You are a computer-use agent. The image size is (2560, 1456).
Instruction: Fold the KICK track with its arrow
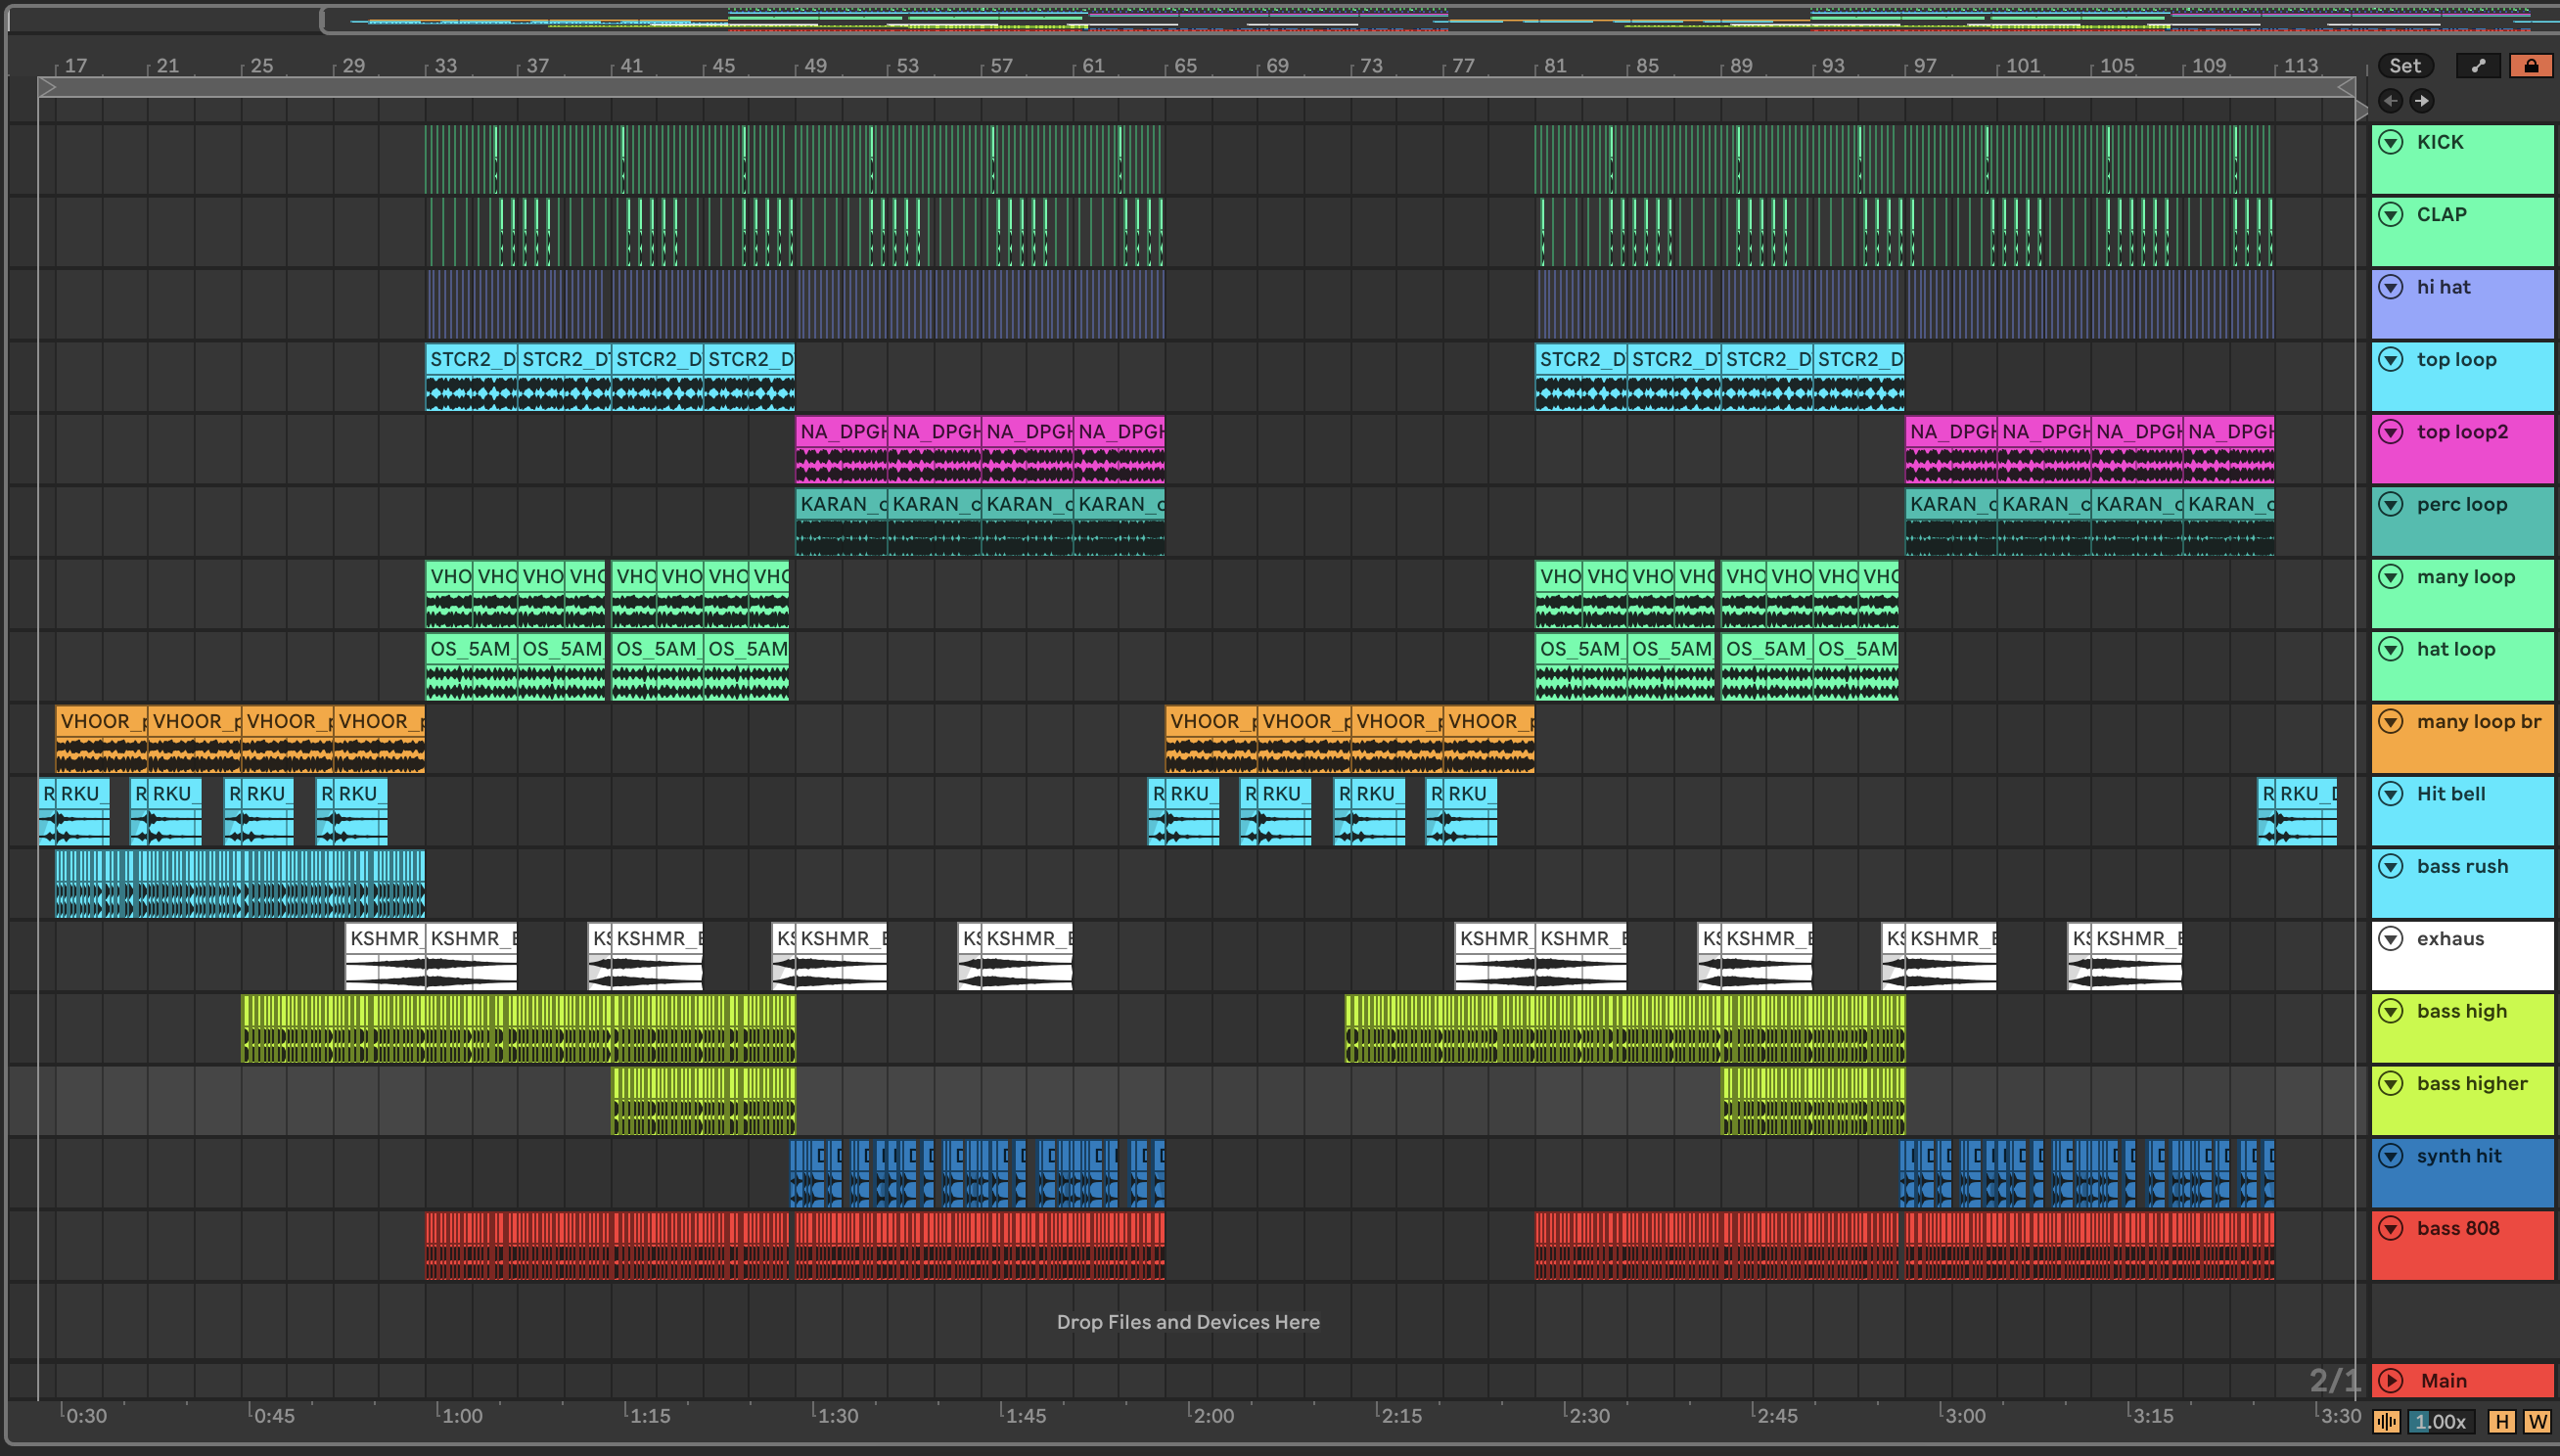(x=2390, y=142)
